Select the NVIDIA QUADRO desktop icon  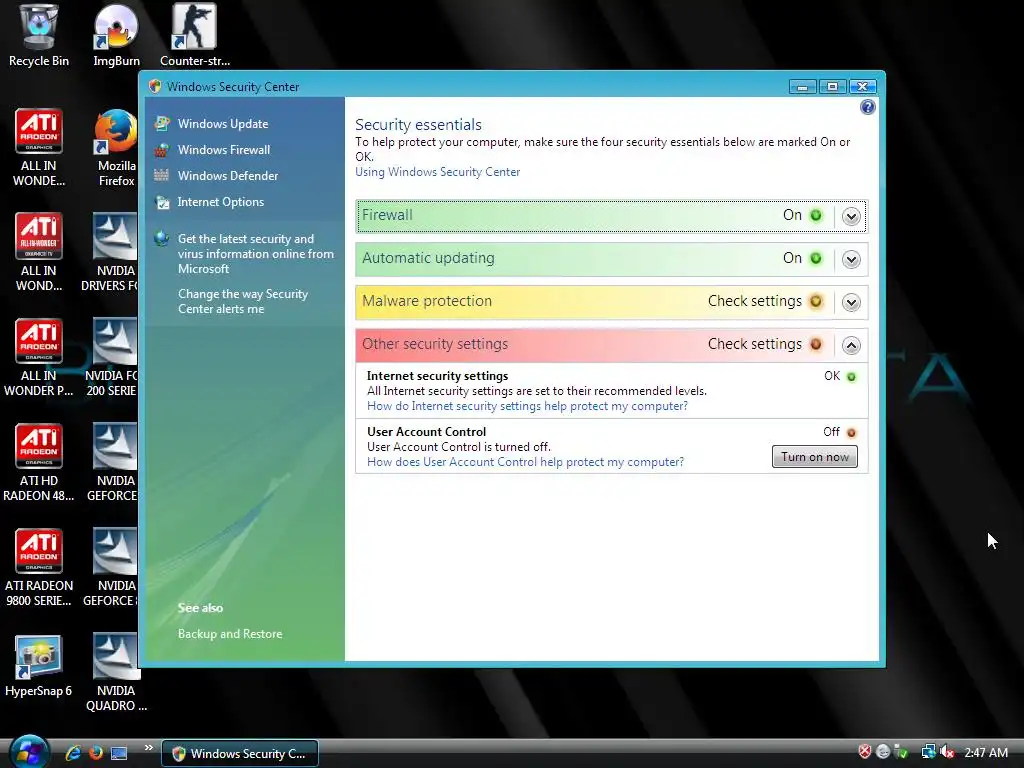[116, 673]
